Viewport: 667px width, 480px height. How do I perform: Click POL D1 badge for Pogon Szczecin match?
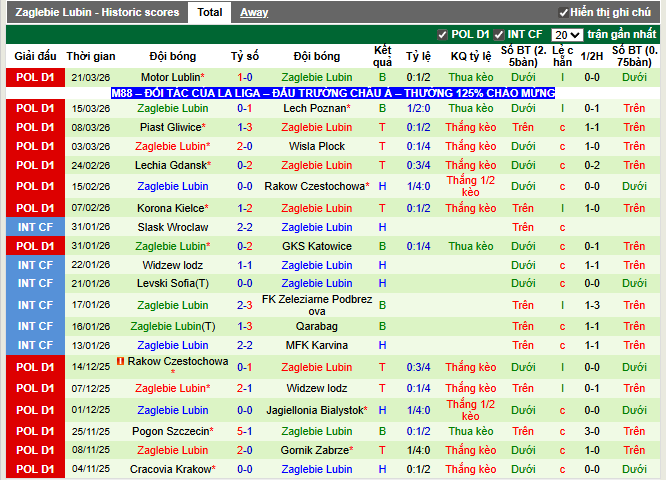[x=35, y=431]
